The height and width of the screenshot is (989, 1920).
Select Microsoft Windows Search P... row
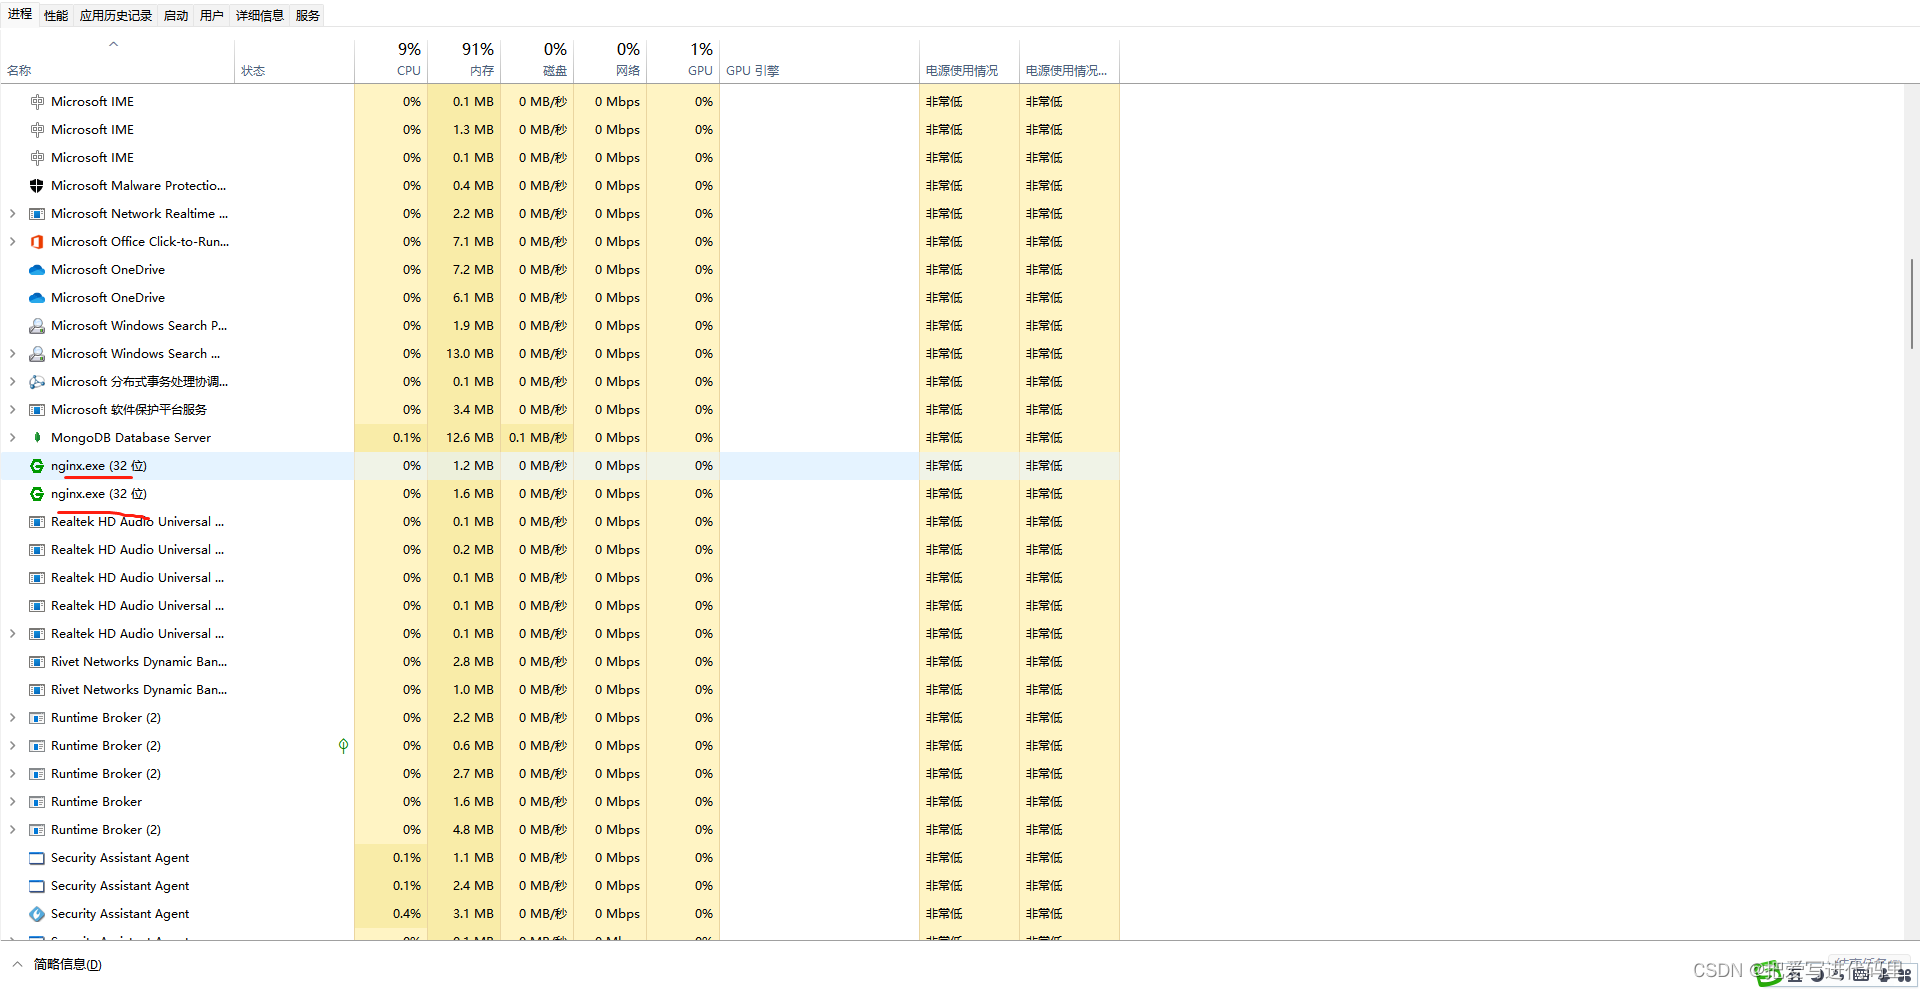[560, 326]
